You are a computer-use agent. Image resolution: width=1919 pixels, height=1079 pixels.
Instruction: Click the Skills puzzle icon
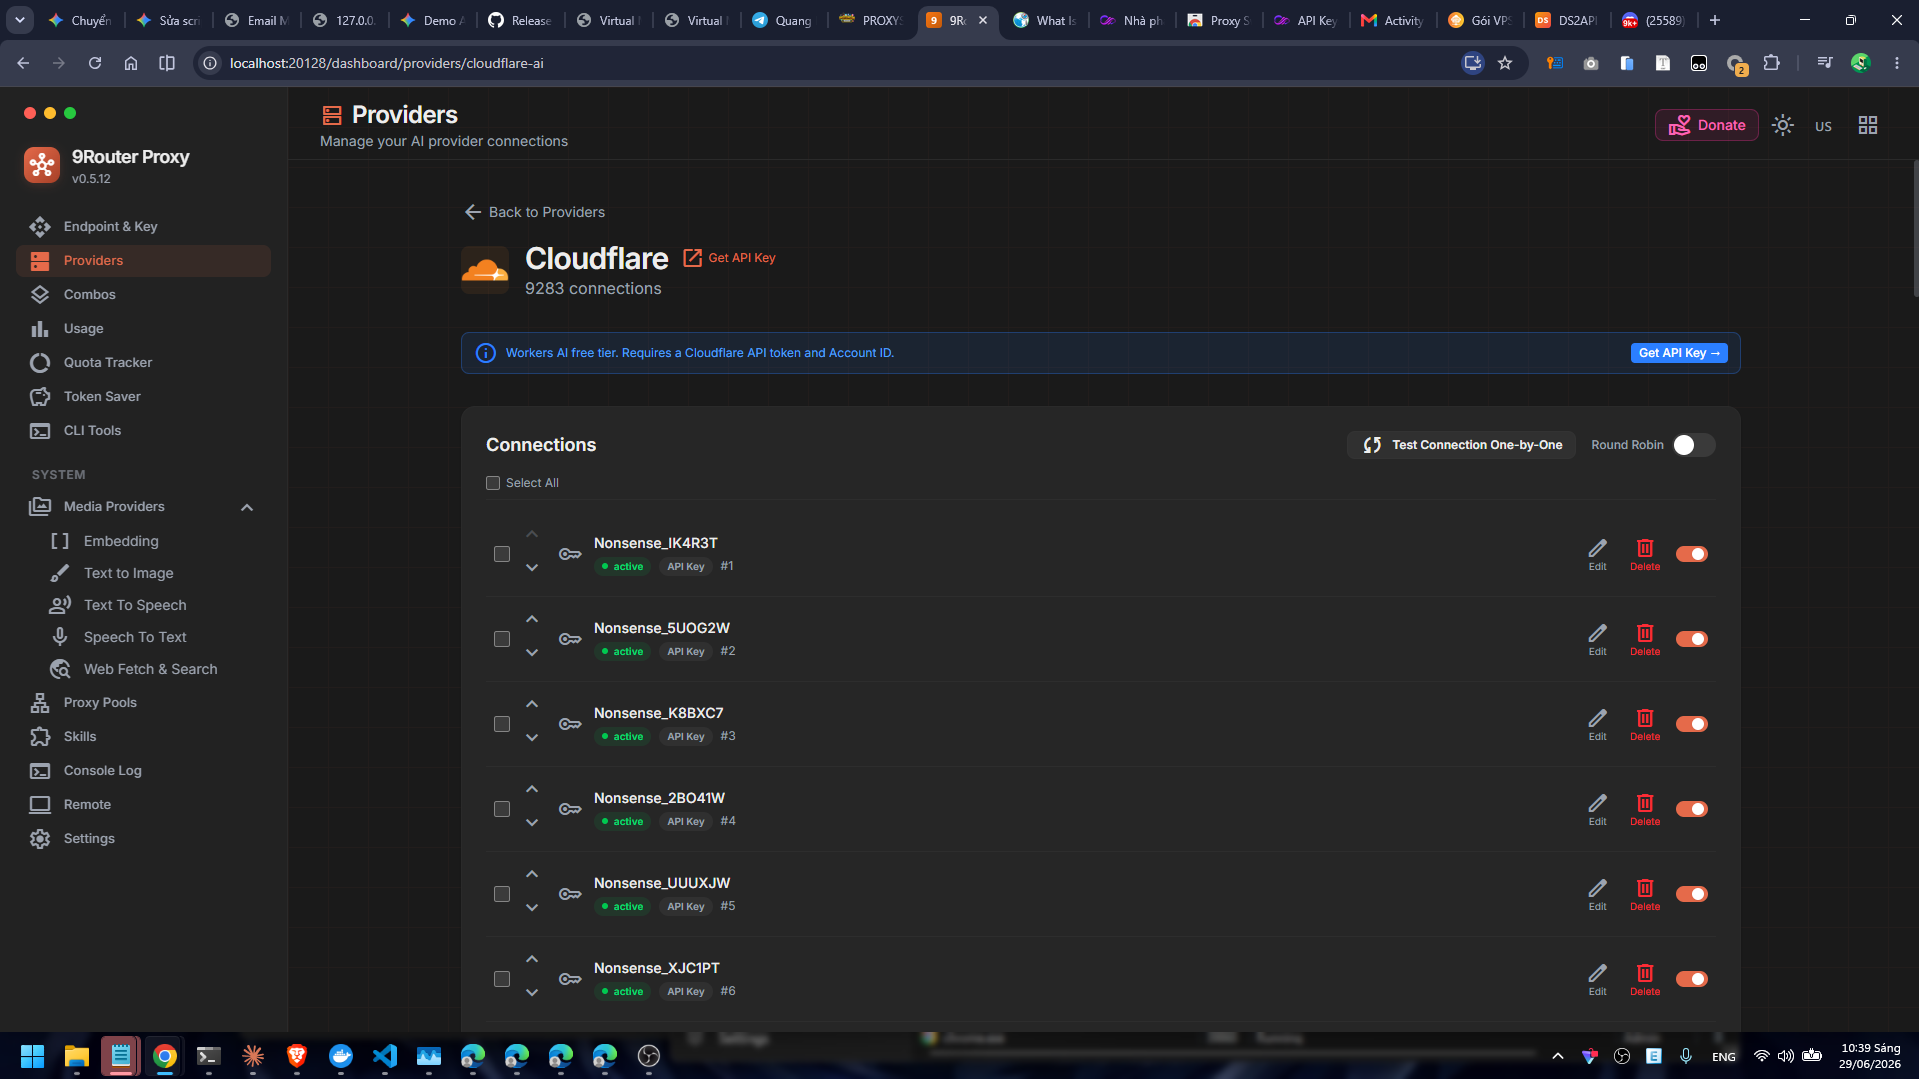point(40,737)
